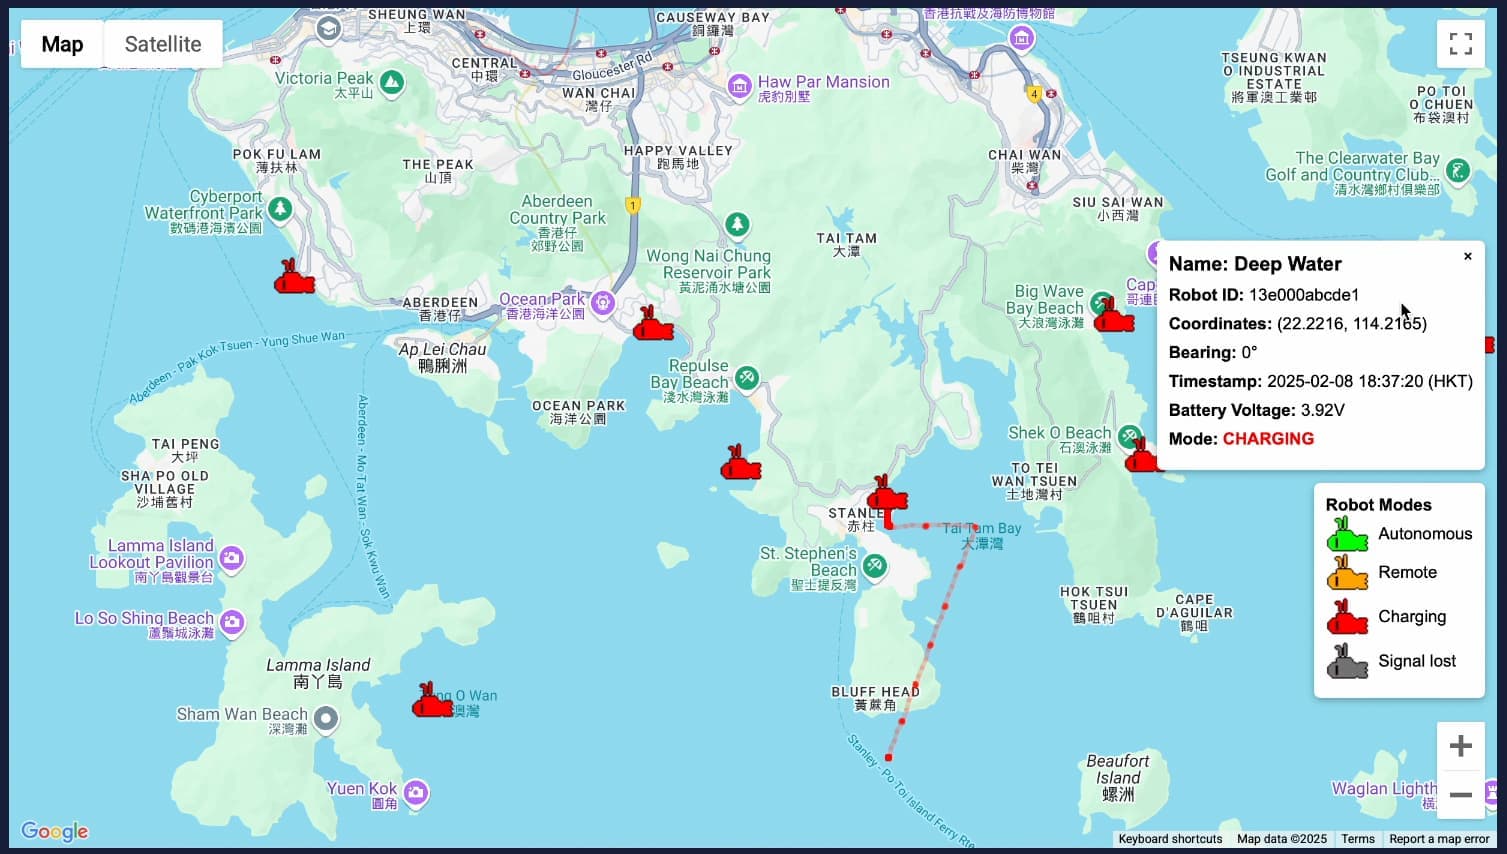The height and width of the screenshot is (854, 1507).
Task: Close the Deep Water info popup
Action: click(1467, 256)
